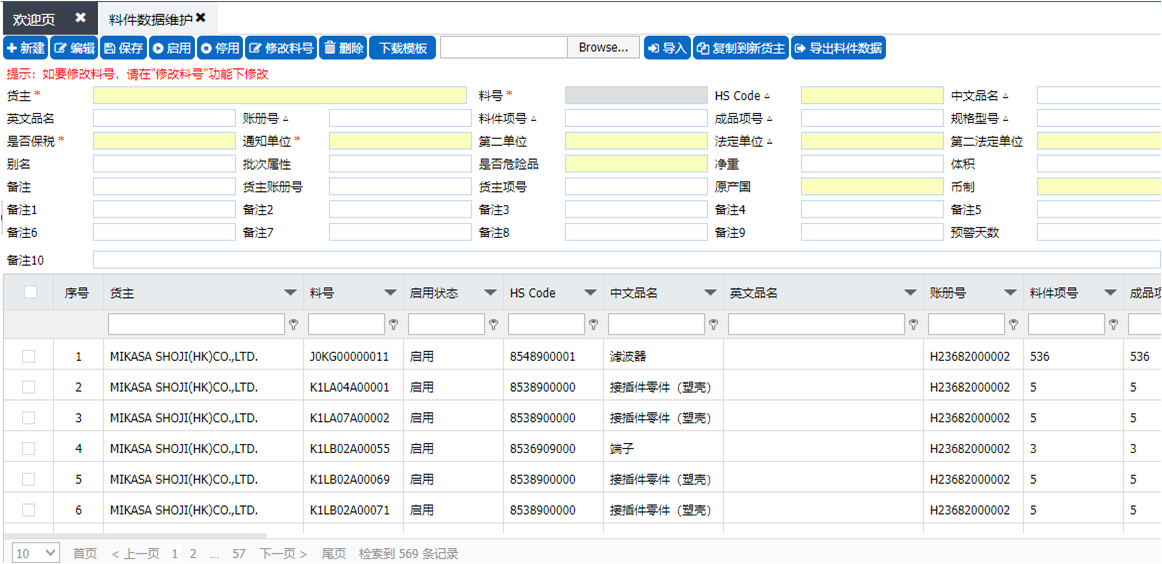
Task: Click cell K1LB02A00055 in row 4
Action: 349,448
